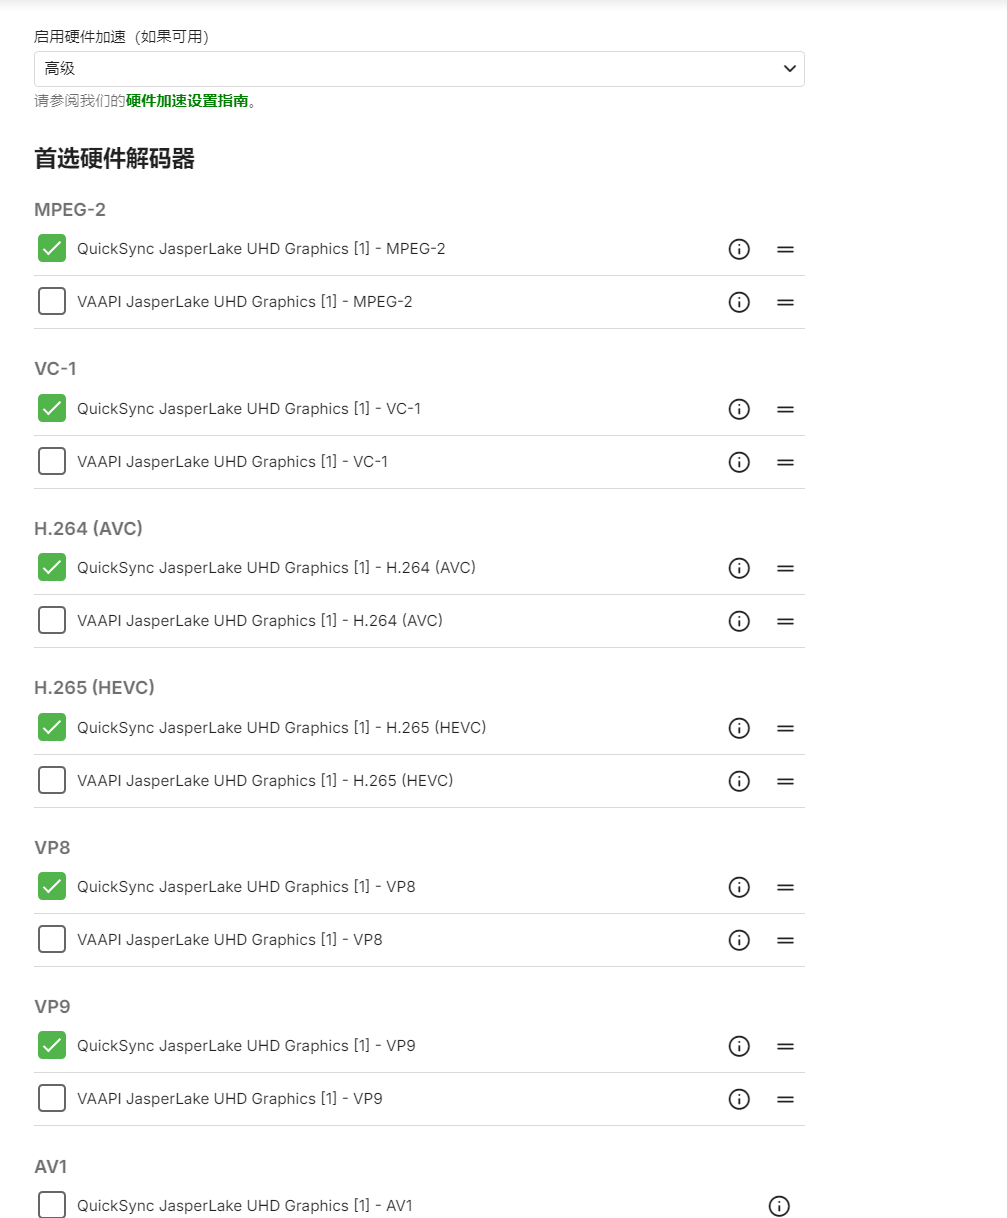Click reorder handle for VAAPI VP8 row
Viewport: 1007px width, 1218px height.
(x=785, y=940)
